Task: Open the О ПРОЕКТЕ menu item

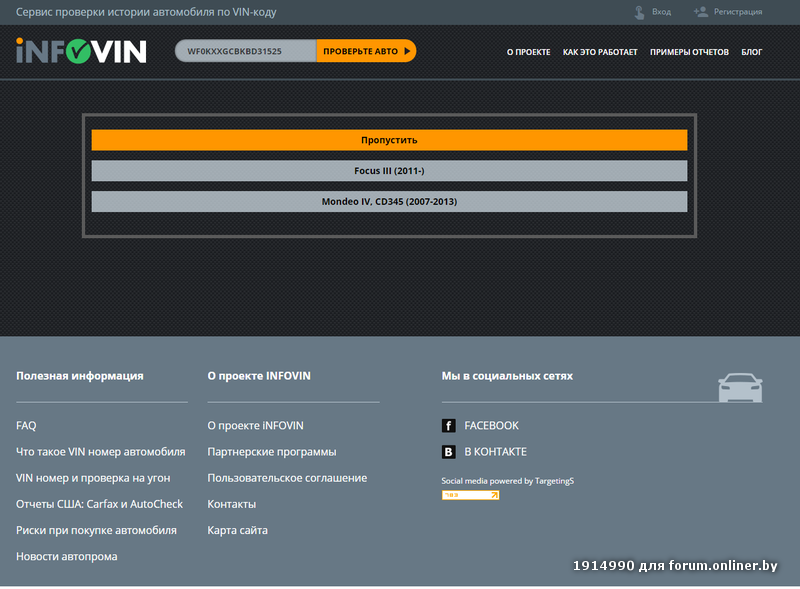Action: [529, 52]
